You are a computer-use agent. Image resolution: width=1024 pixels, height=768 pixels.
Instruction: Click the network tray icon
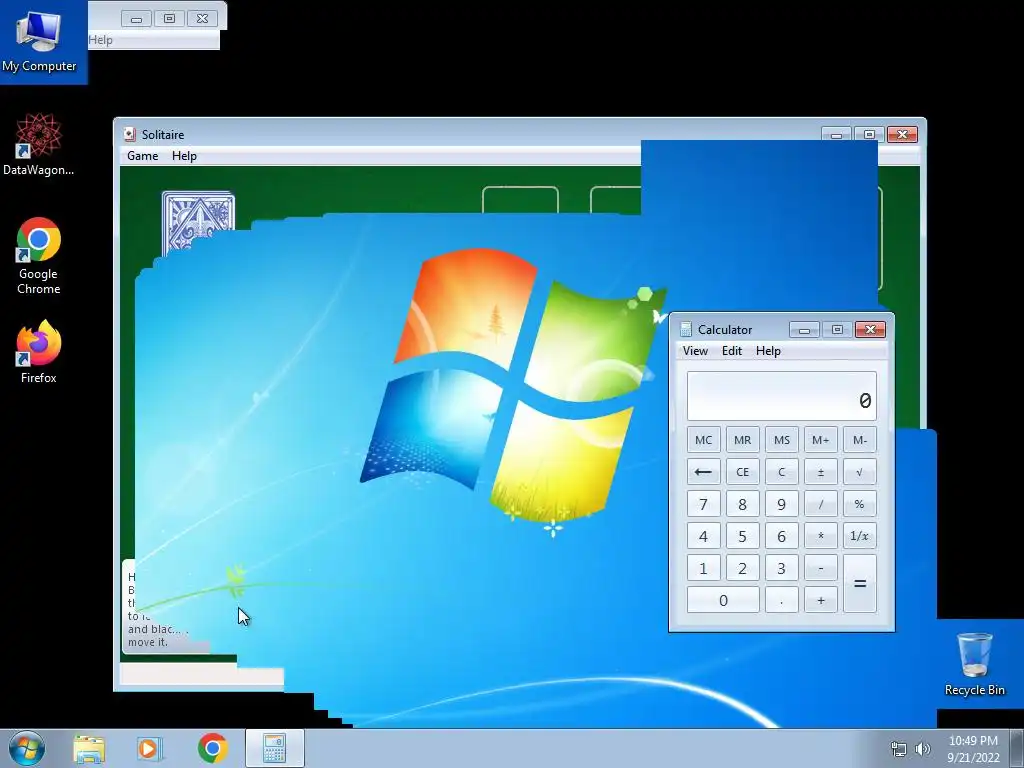click(899, 749)
